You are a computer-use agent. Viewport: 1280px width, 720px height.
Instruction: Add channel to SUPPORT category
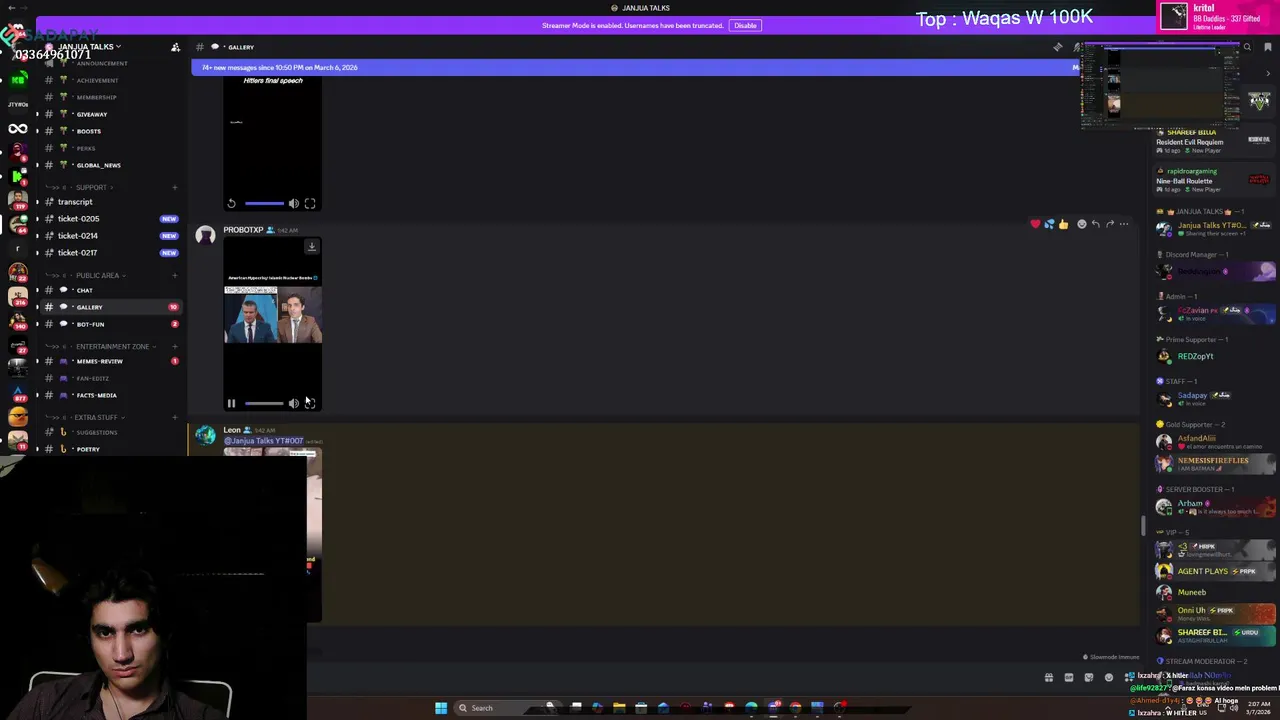click(x=174, y=187)
